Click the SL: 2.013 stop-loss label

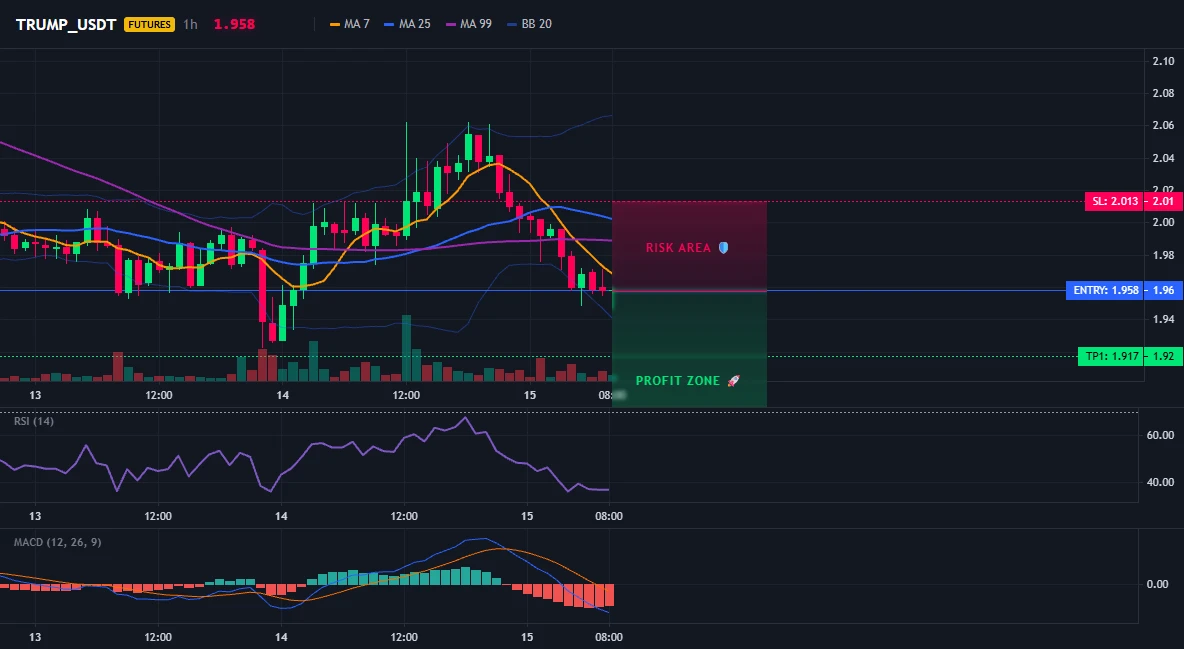click(x=1113, y=202)
